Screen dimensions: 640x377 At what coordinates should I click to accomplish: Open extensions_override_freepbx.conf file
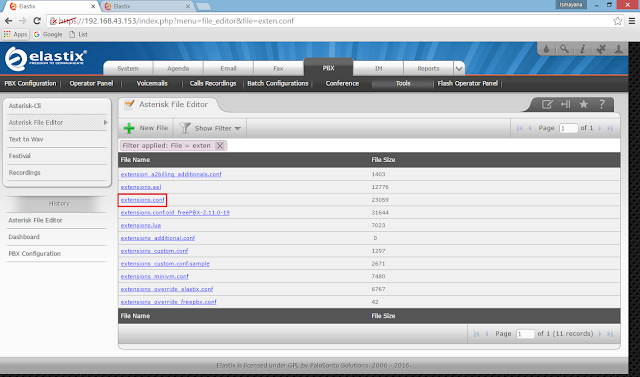coord(169,302)
